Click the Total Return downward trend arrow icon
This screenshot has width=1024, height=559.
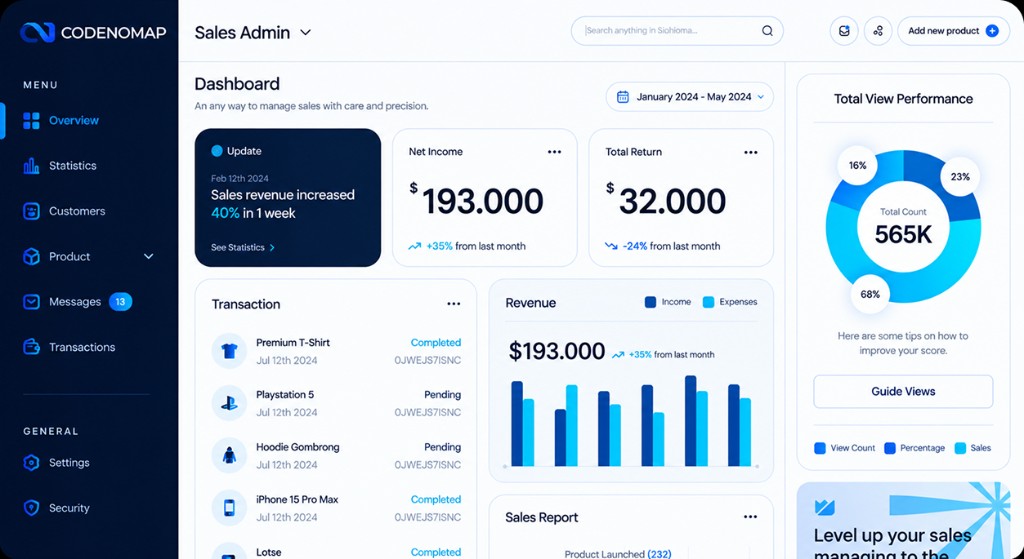(611, 246)
